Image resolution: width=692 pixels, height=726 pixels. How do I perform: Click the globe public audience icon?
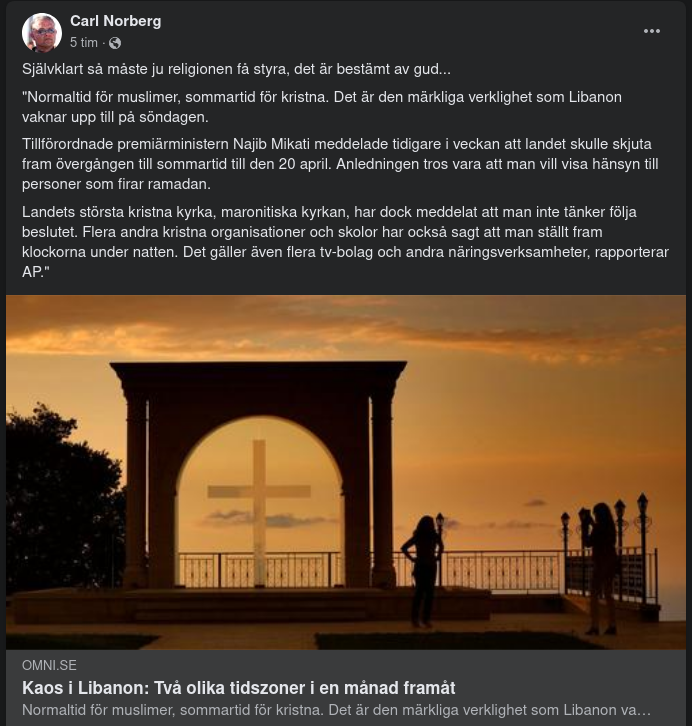[115, 43]
